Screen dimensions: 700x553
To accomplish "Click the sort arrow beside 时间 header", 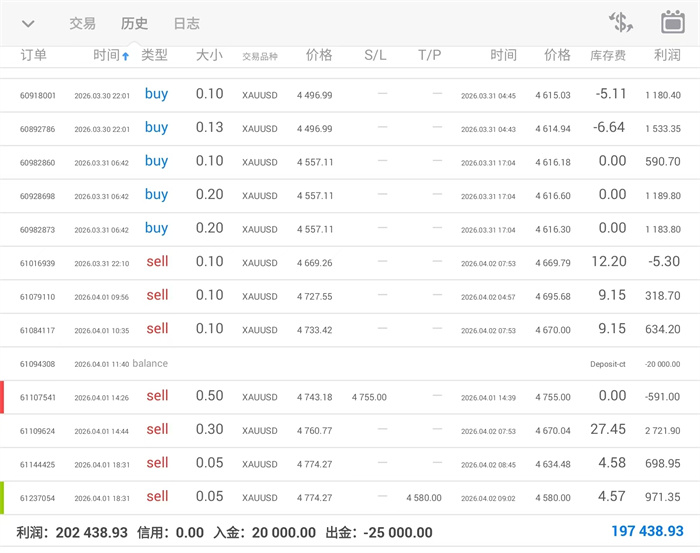I will coord(125,57).
